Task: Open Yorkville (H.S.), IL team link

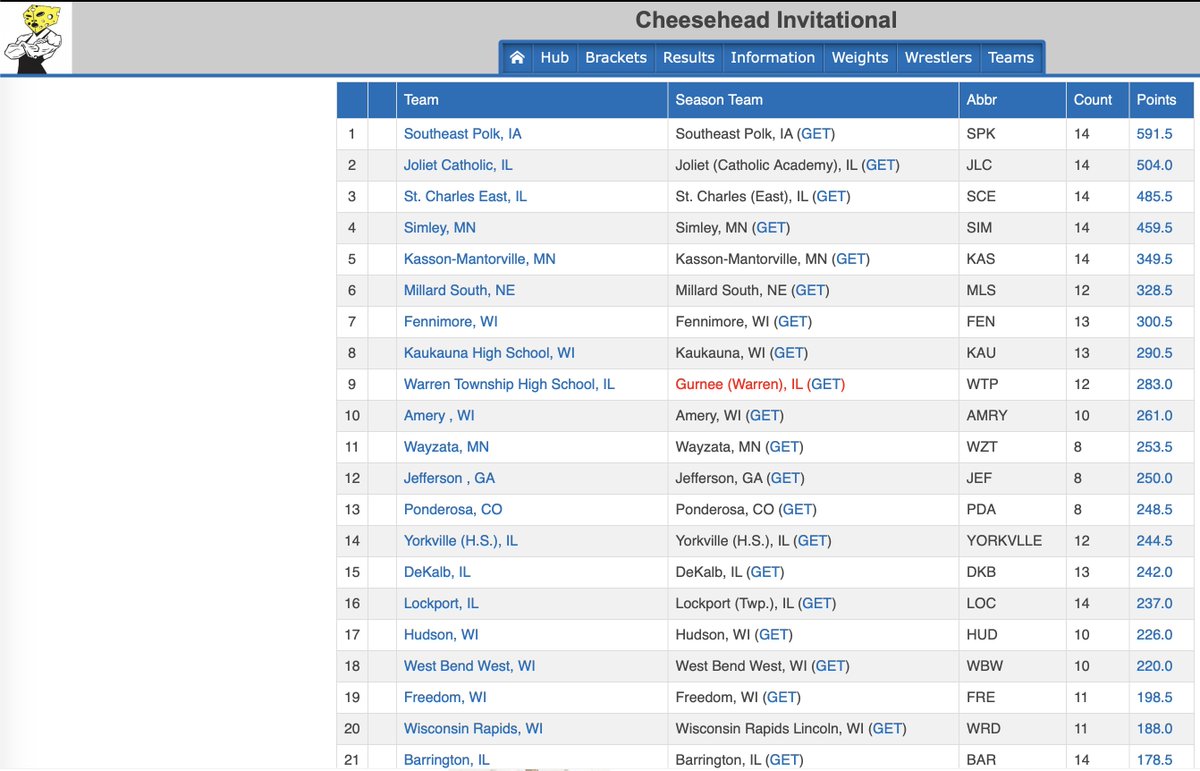Action: 461,541
